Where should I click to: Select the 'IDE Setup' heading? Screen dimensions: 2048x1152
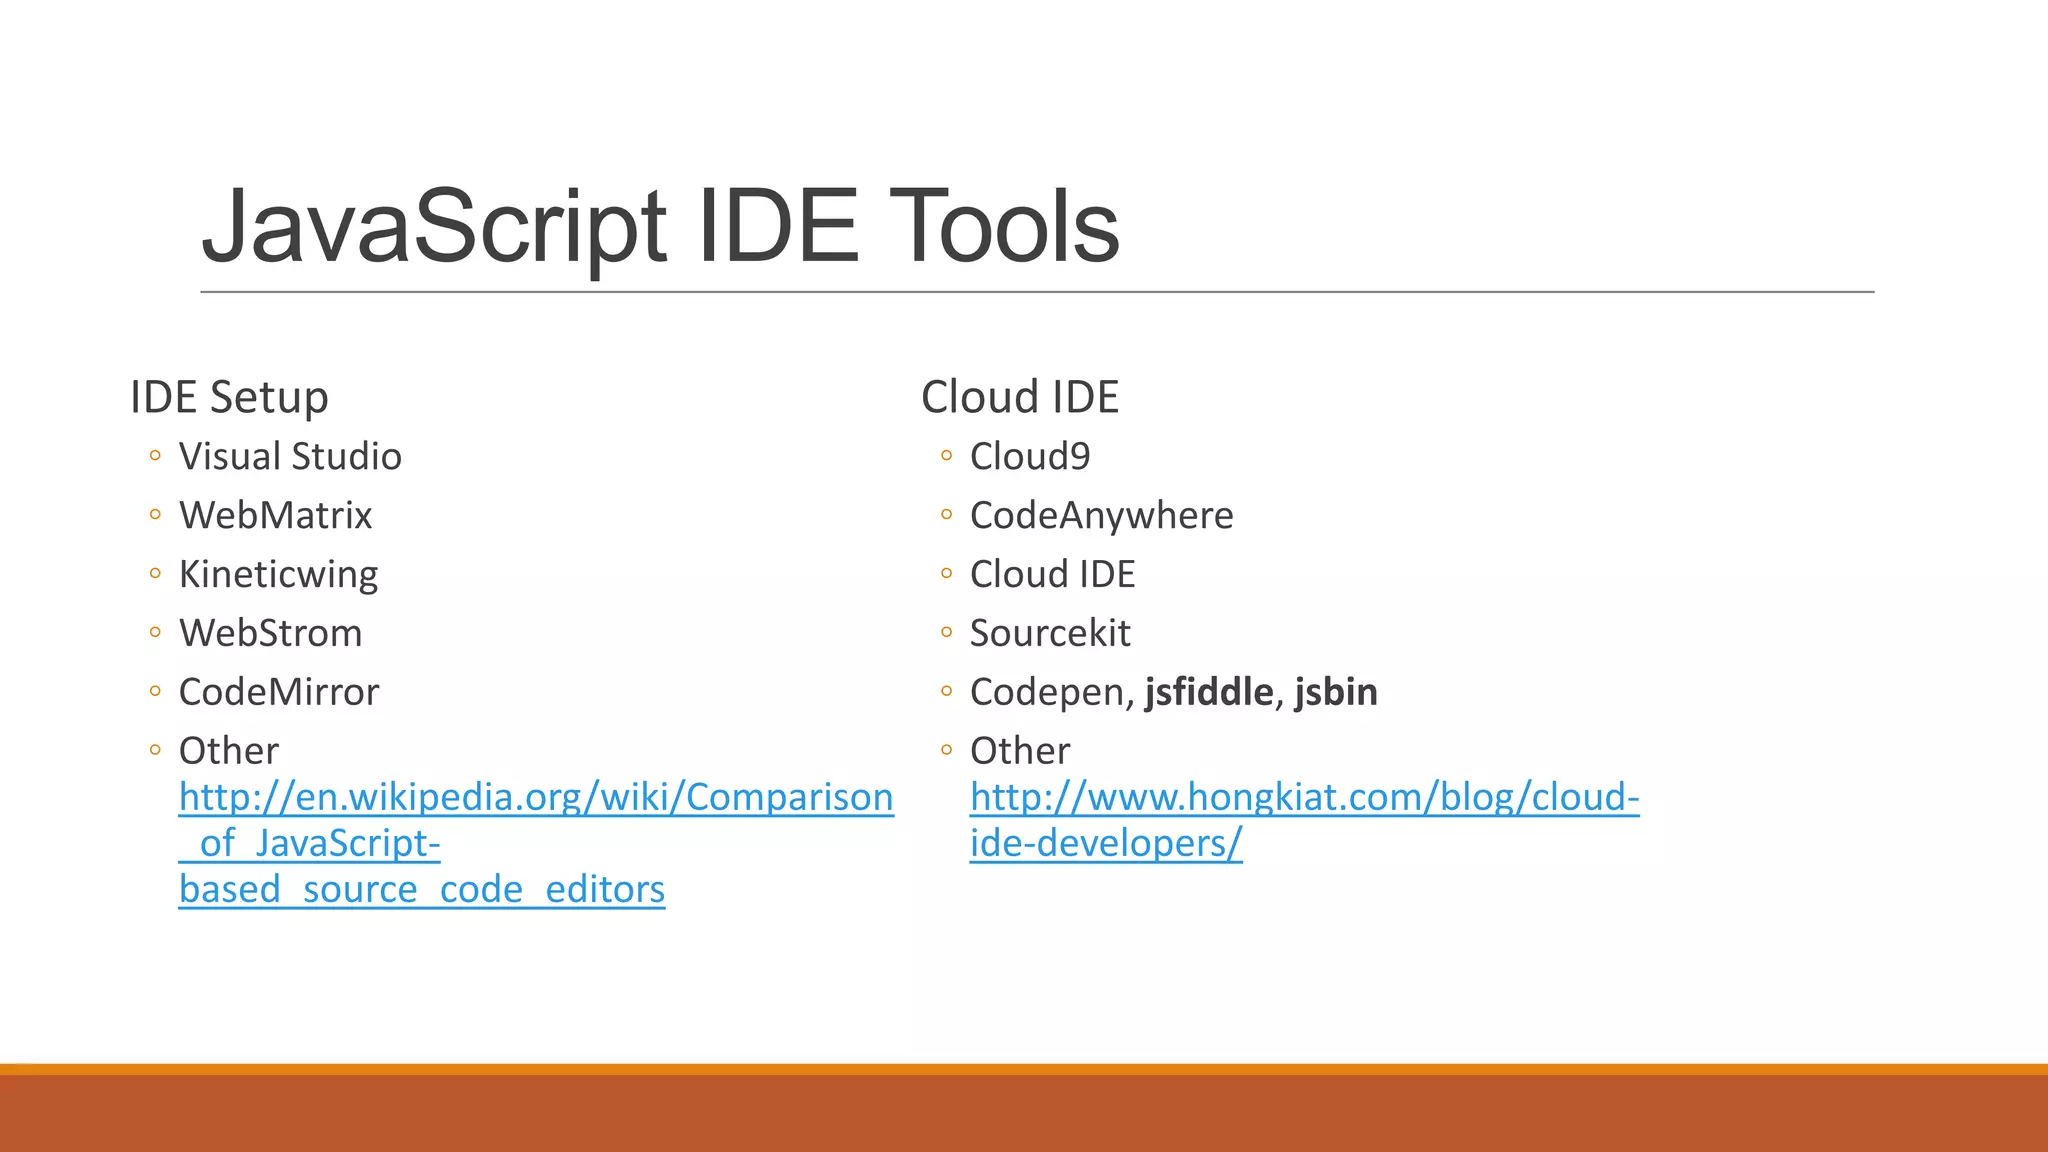click(x=229, y=397)
